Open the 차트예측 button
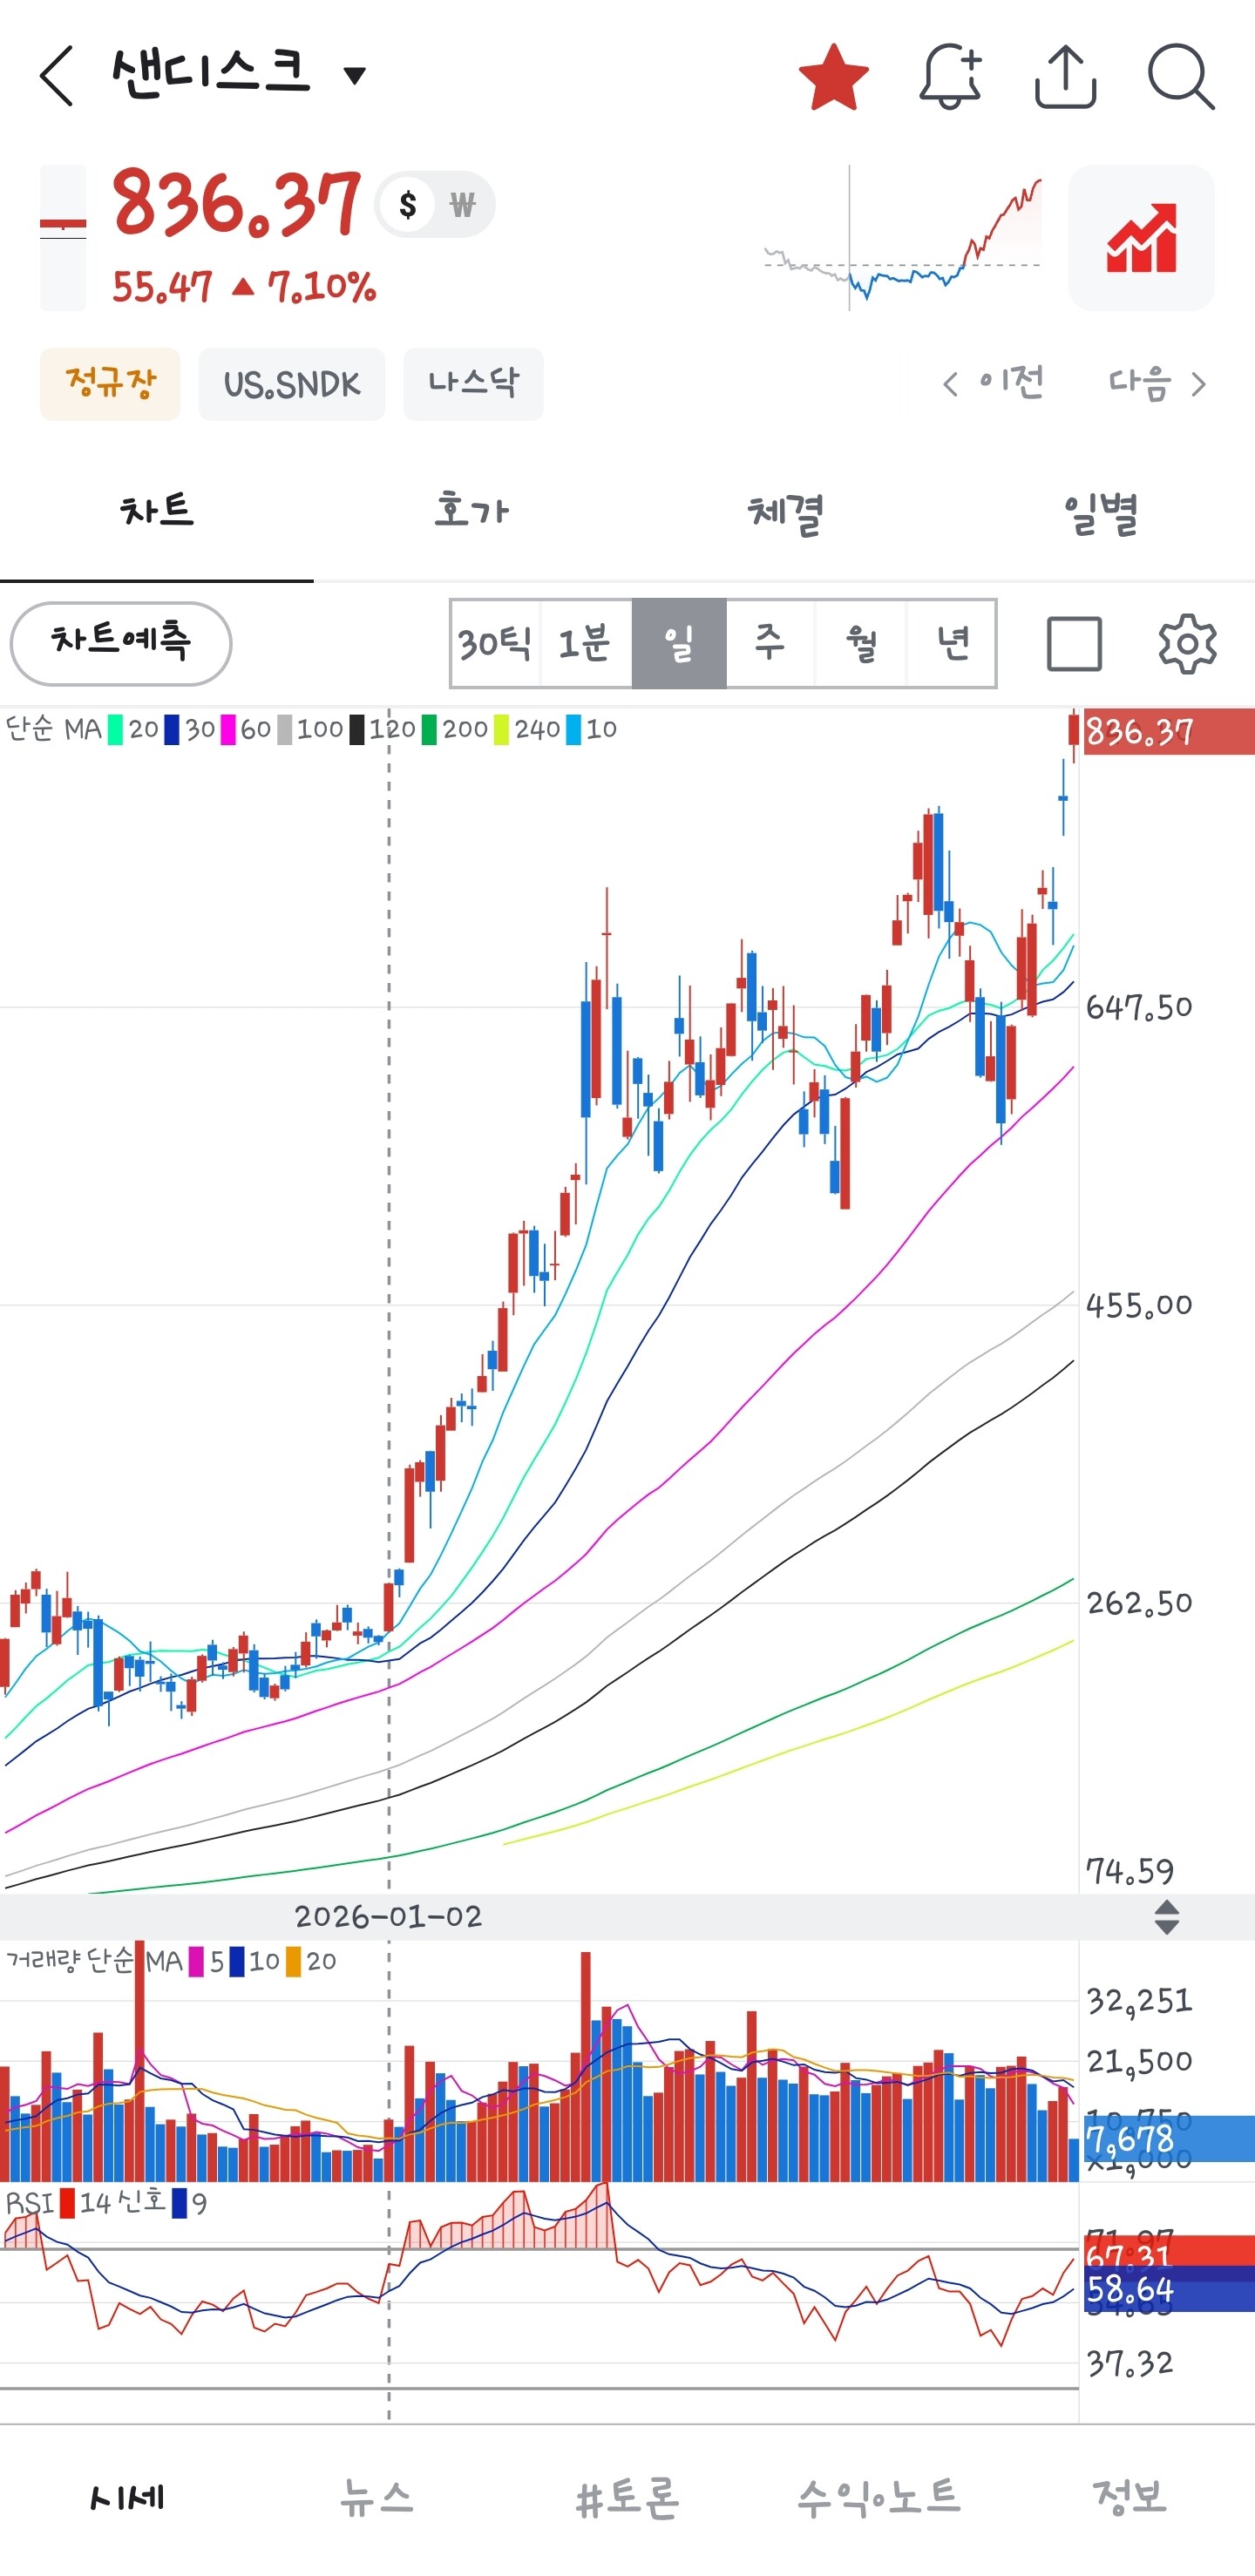 [x=121, y=643]
